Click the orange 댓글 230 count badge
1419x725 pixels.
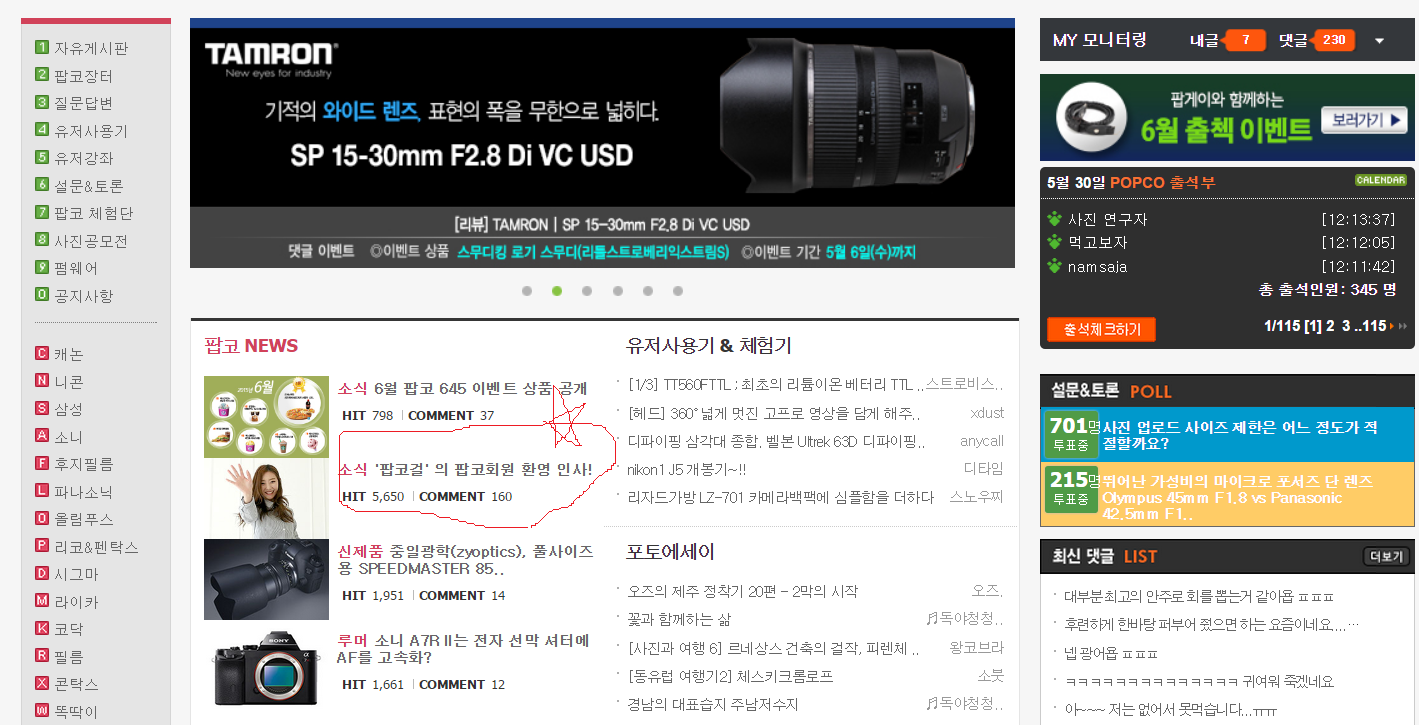[x=1333, y=40]
